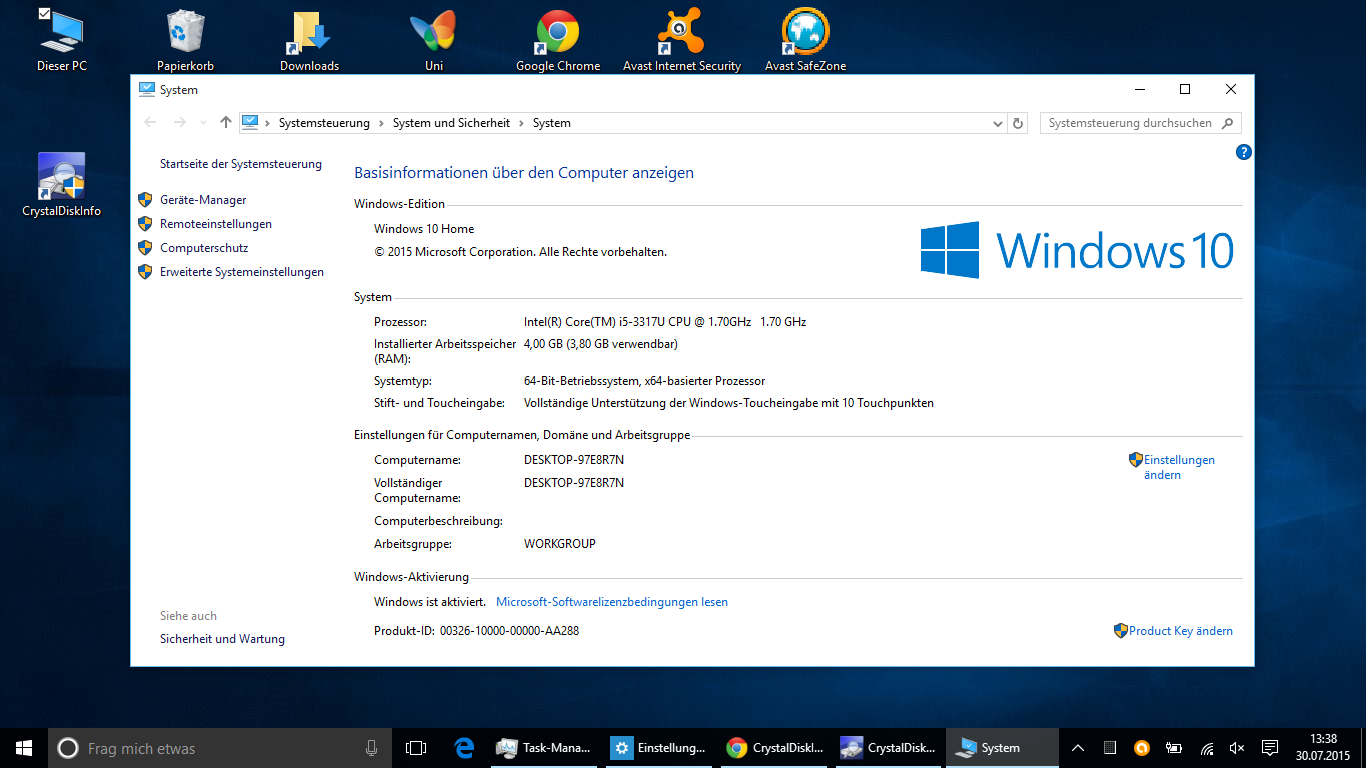Open Downloads folder shortcut on desktop
Screen dimensions: 1366x768
309,40
